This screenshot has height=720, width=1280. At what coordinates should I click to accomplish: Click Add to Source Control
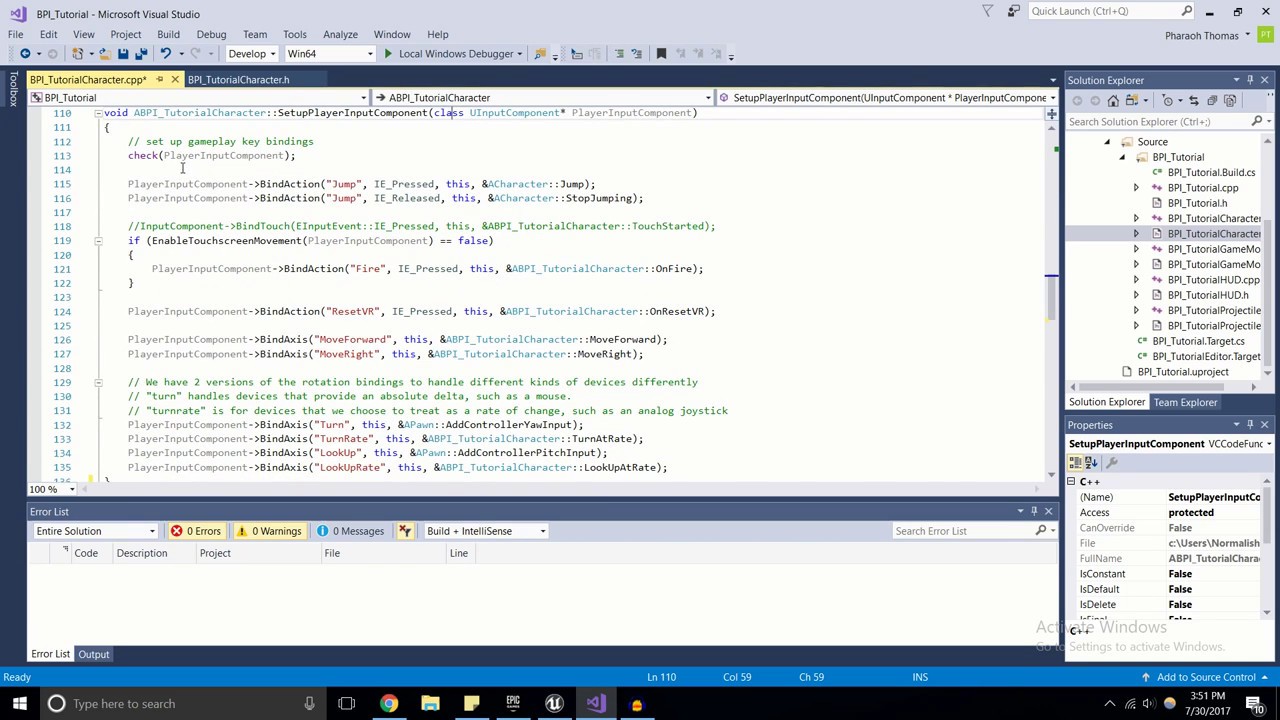click(x=1206, y=677)
